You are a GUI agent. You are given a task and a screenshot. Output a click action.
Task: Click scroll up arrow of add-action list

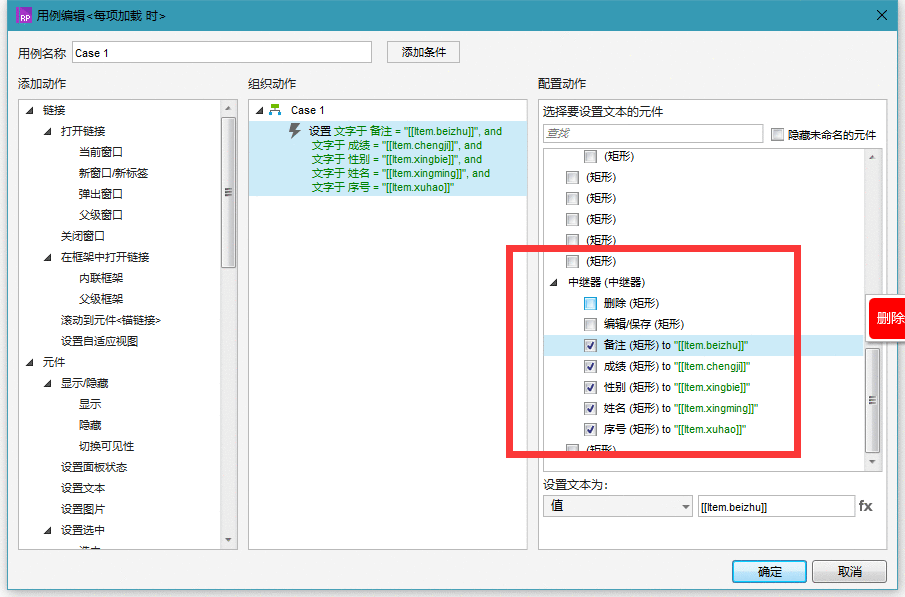point(228,109)
